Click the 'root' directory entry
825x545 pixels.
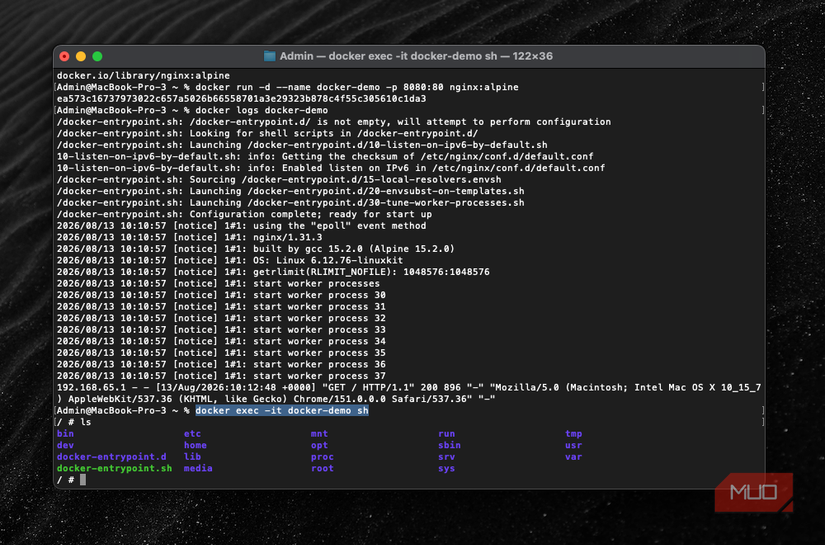click(x=322, y=469)
